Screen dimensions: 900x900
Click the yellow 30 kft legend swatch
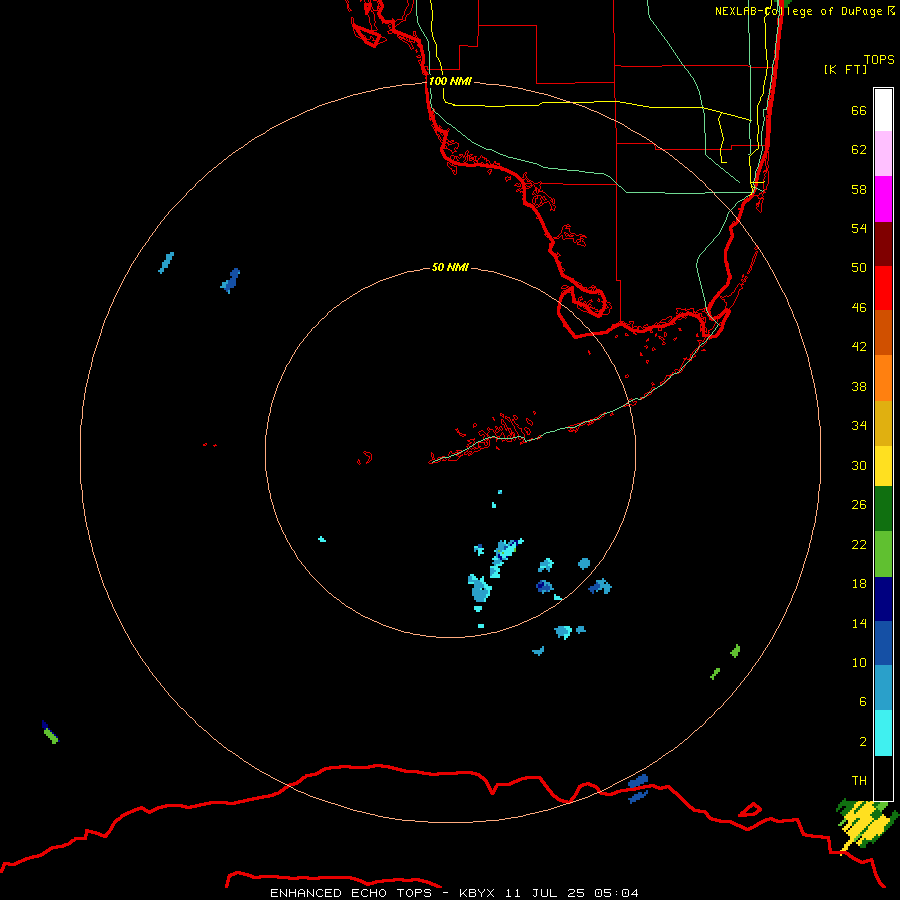(x=883, y=466)
